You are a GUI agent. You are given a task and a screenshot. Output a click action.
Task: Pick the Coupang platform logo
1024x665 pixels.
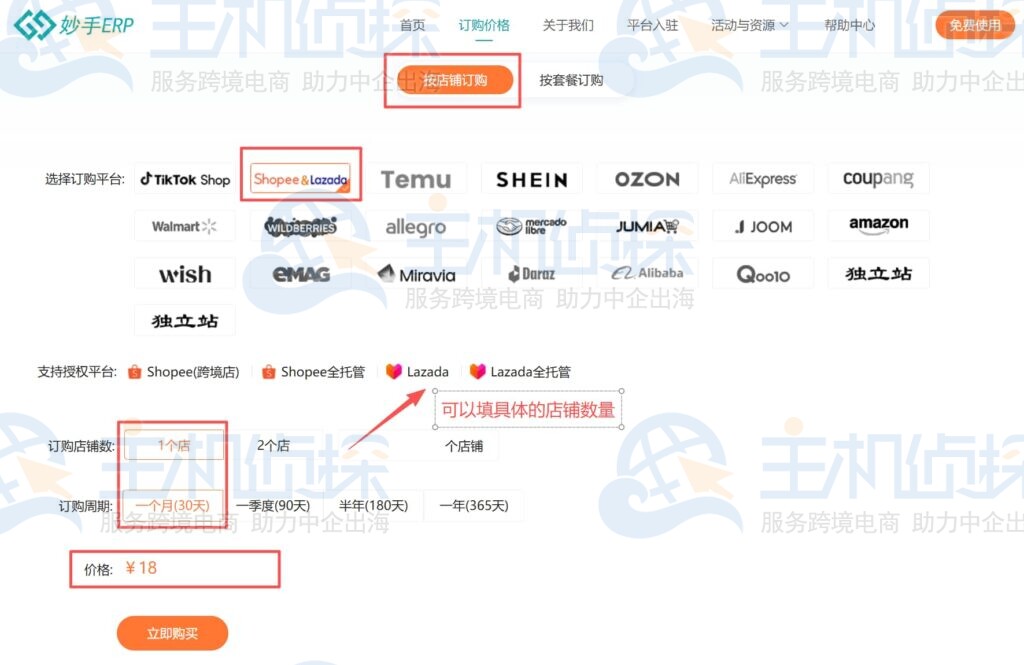click(x=878, y=180)
